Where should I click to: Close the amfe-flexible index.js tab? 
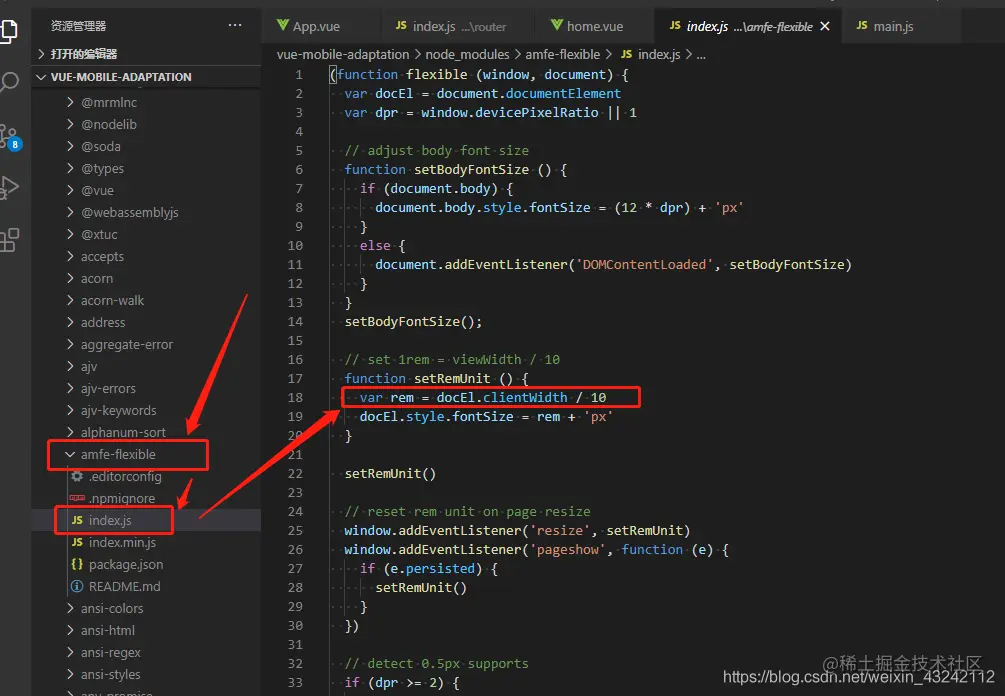pyautogui.click(x=825, y=26)
